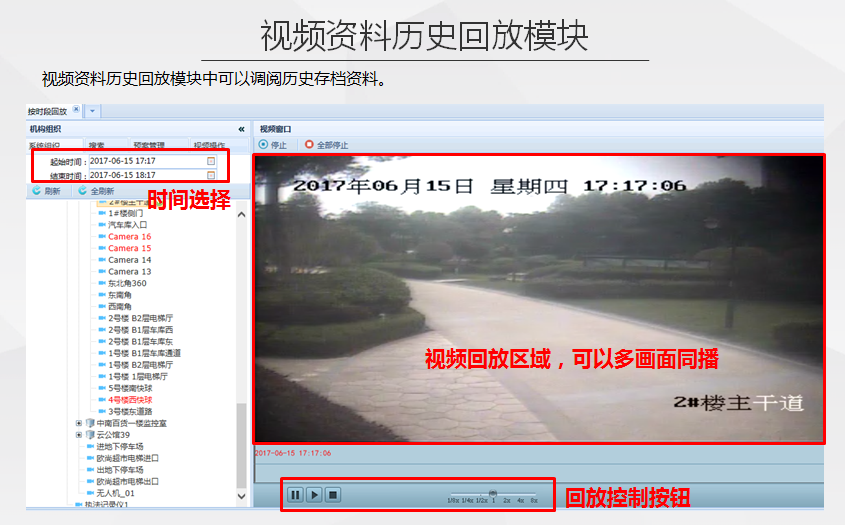Click 停止 in the video window toolbar
Screen dimensions: 845x525
coord(272,145)
